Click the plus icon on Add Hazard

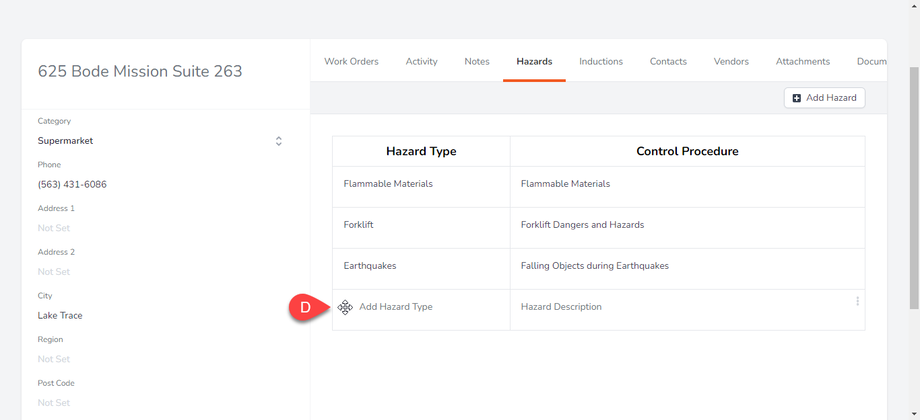(x=797, y=98)
